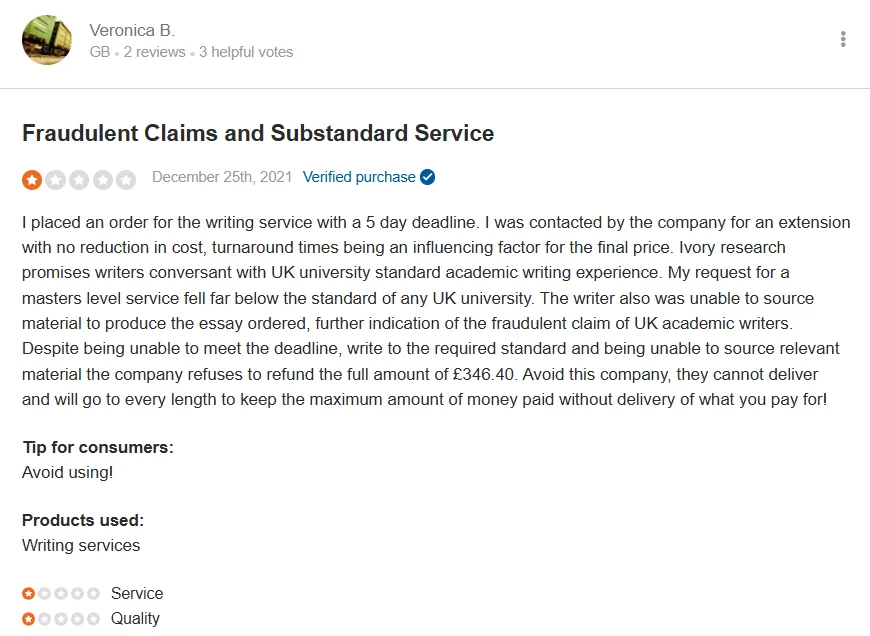The height and width of the screenshot is (636, 870).
Task: Click the orange first star of overall rating
Action: [32, 180]
